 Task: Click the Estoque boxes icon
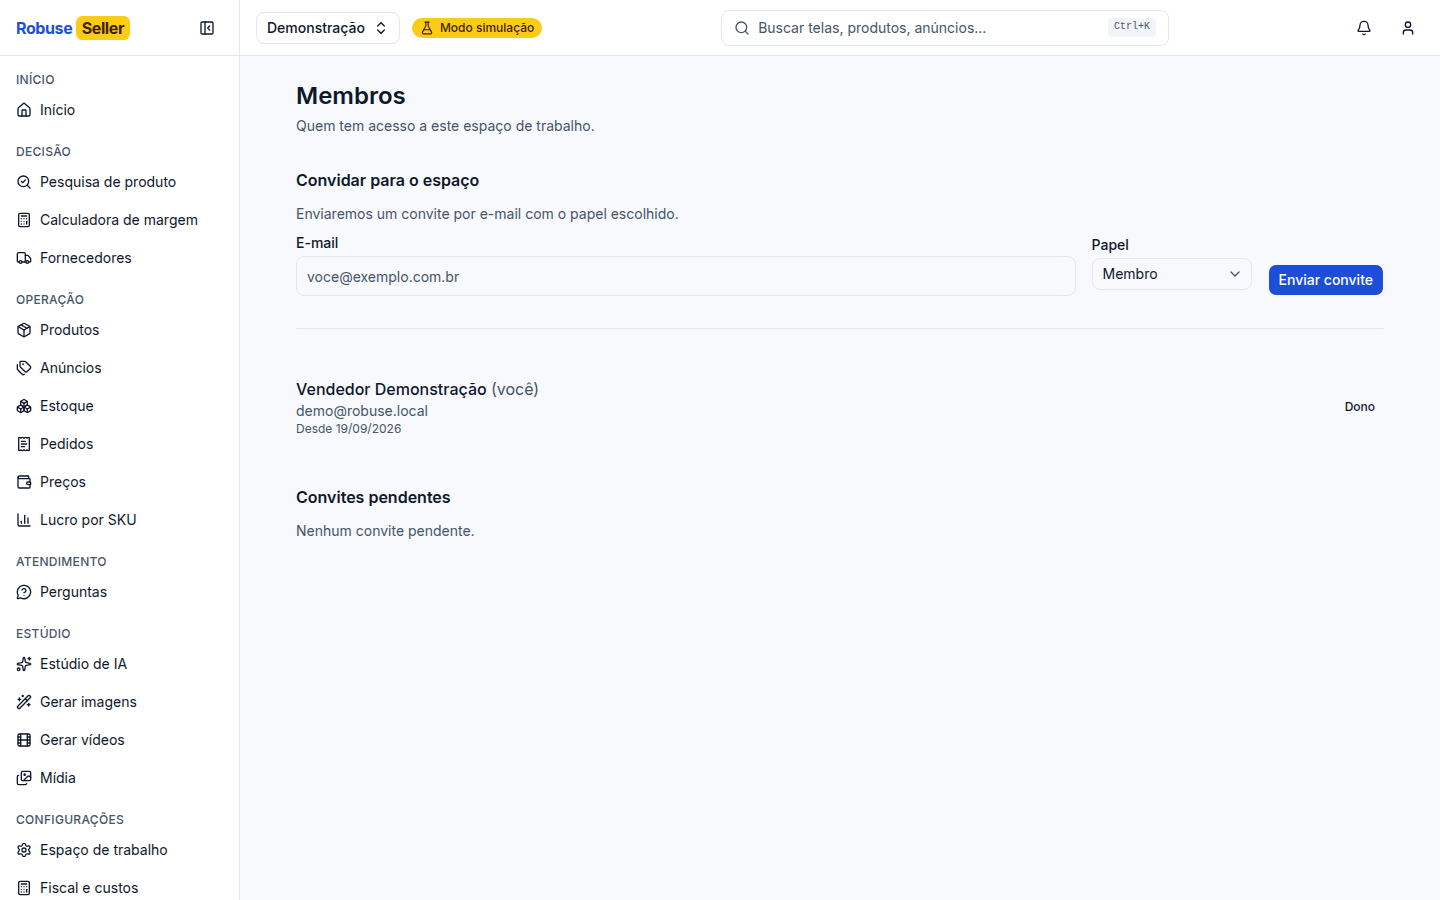[24, 406]
